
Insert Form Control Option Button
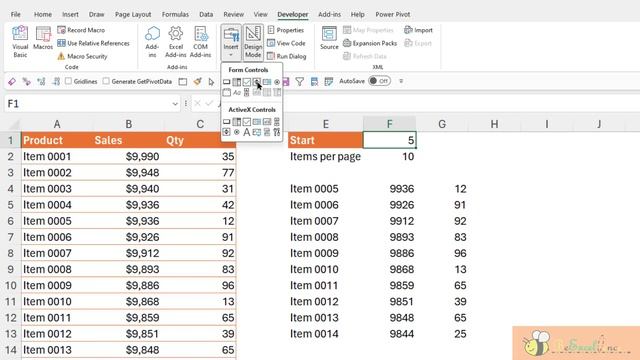(277, 82)
